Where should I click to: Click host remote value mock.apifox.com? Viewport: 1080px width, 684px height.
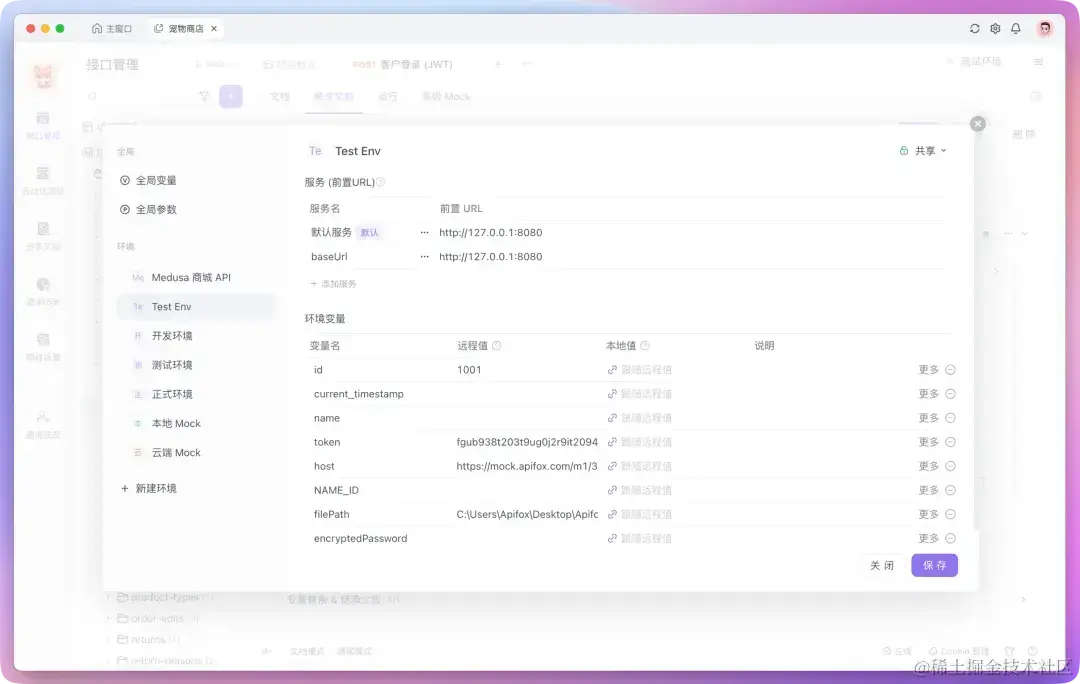point(527,466)
